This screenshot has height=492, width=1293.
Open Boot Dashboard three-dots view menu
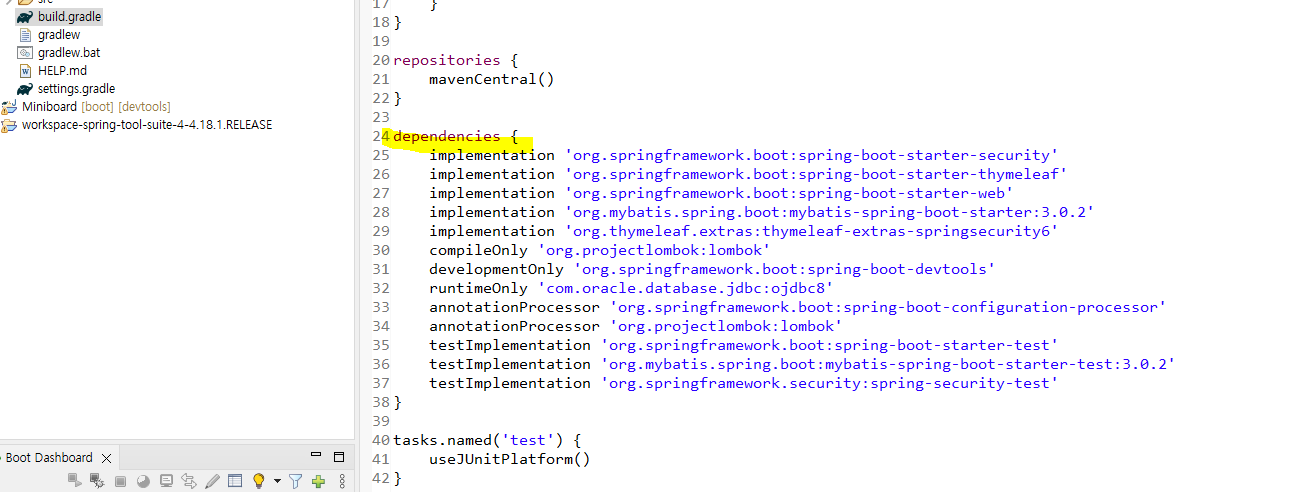(x=342, y=481)
